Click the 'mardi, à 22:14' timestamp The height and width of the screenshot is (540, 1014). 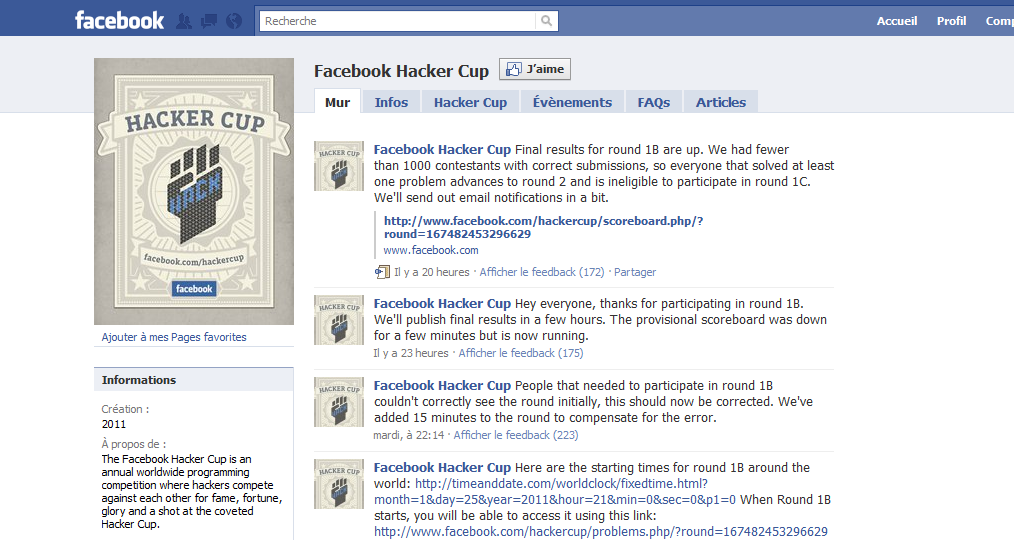click(x=409, y=435)
